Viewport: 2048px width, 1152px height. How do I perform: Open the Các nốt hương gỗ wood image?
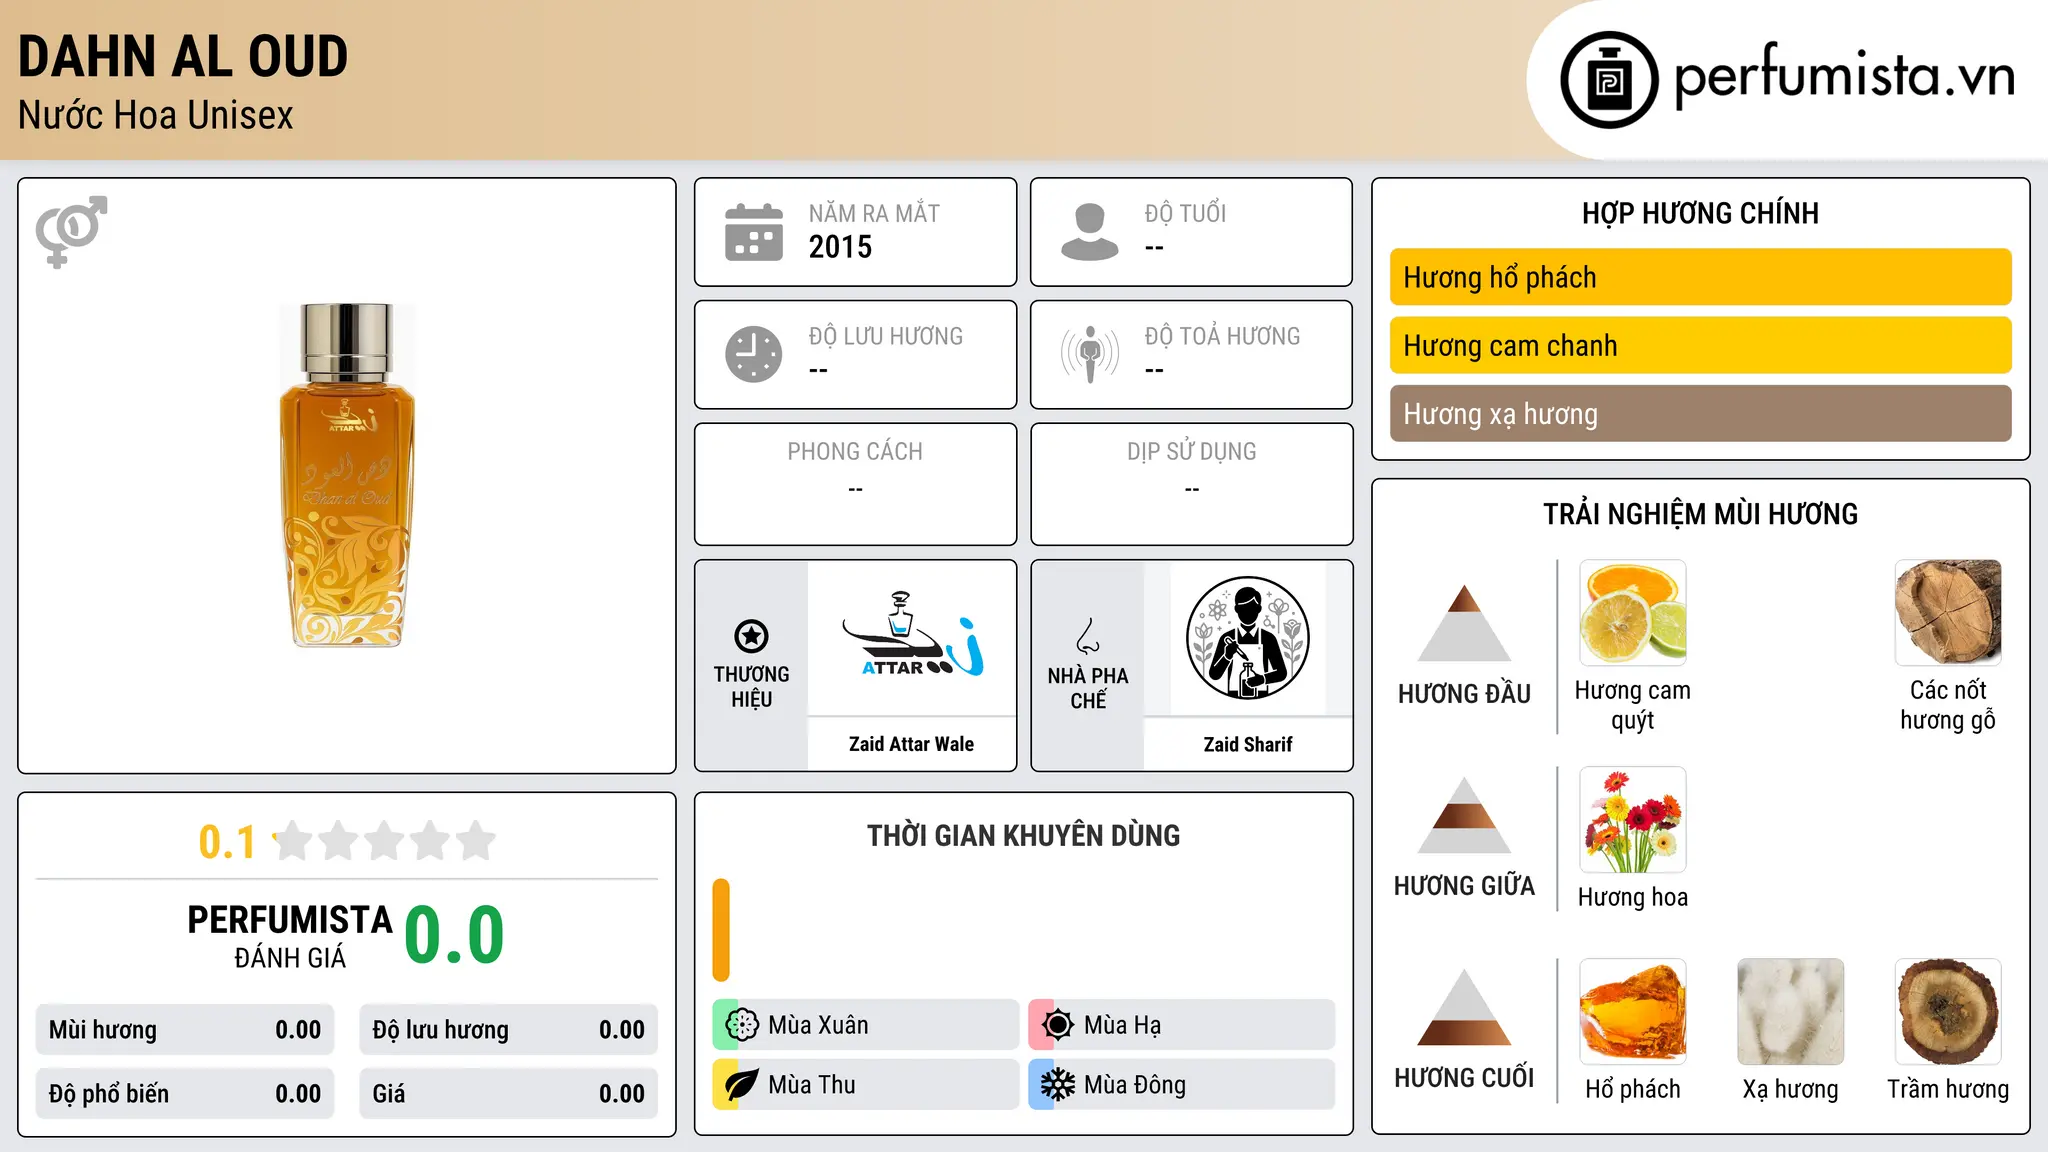tap(1948, 613)
